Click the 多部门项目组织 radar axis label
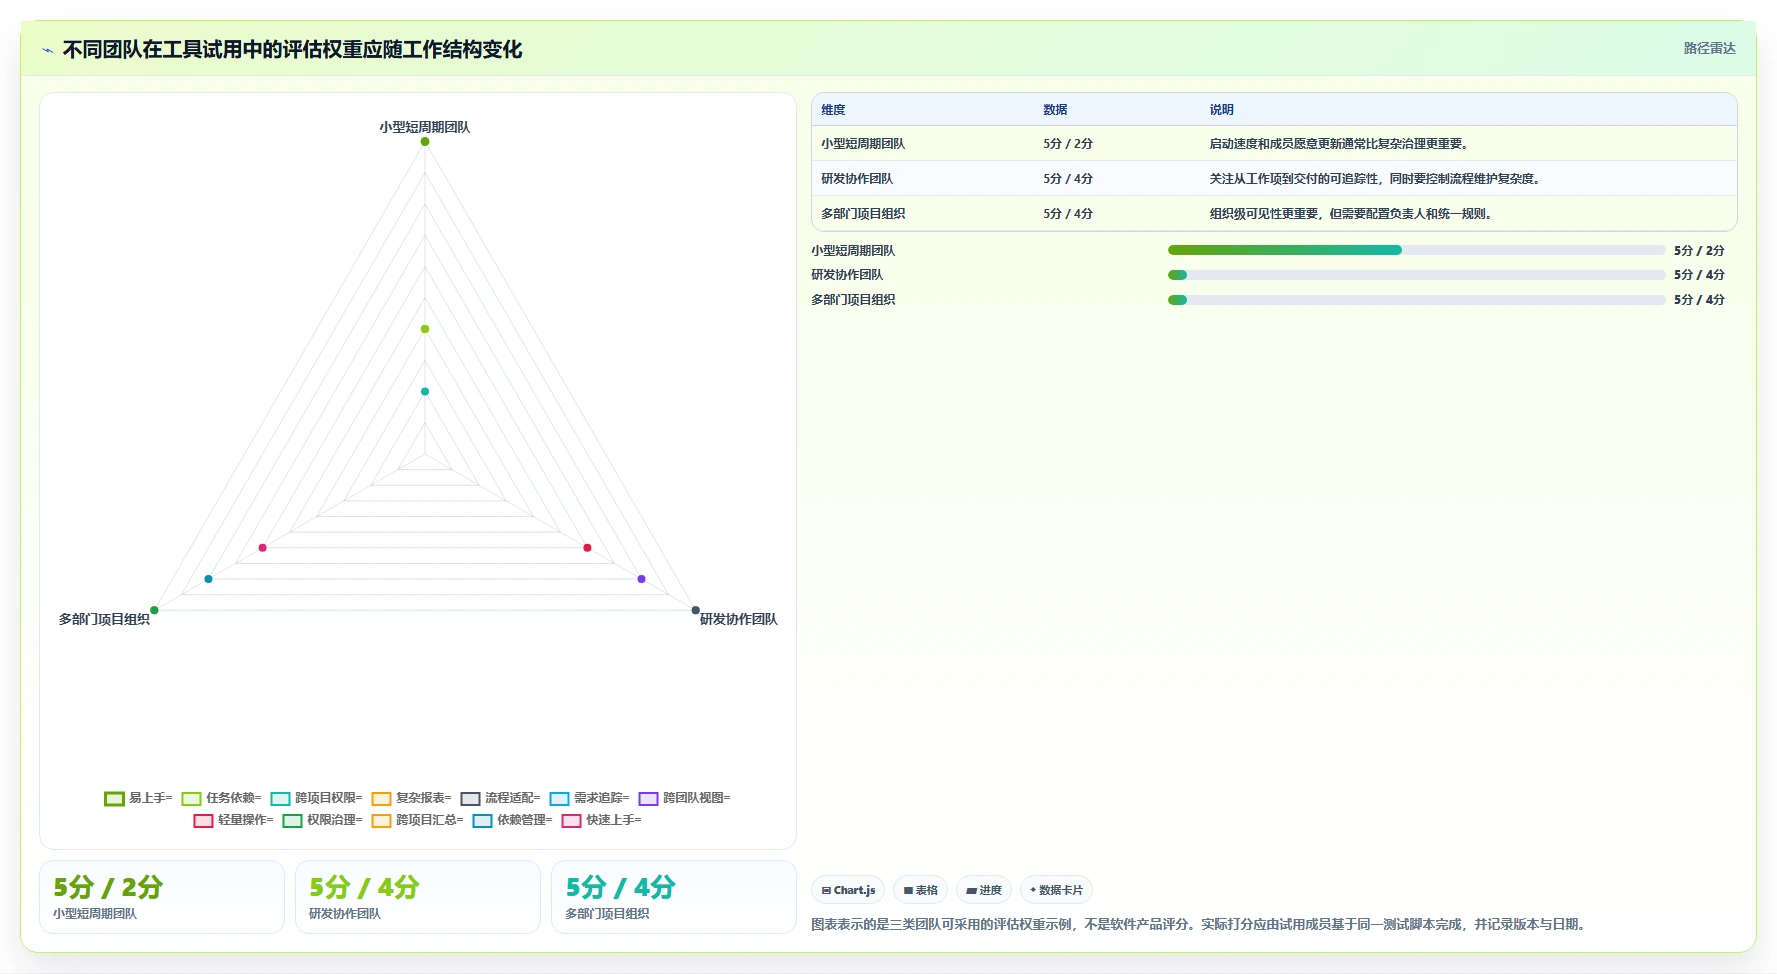The height and width of the screenshot is (974, 1777). [x=104, y=620]
